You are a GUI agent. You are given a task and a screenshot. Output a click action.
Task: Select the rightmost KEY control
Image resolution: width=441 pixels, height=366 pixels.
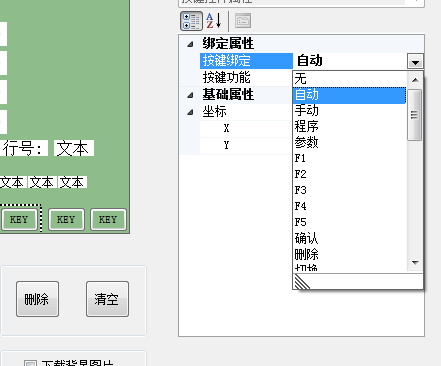(108, 219)
